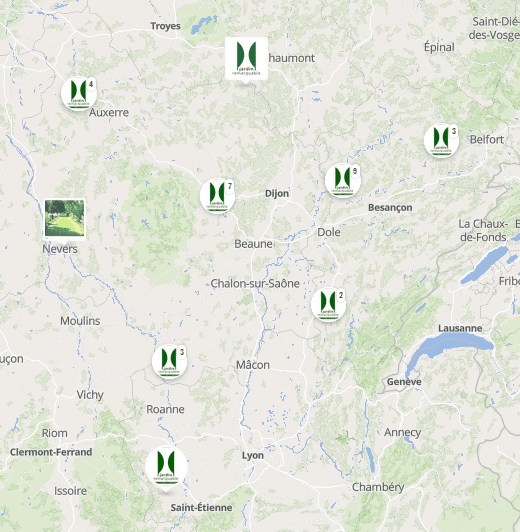Expand the 2-garden cluster east of Chalon-sur-Saône
520x532 pixels.
click(x=328, y=304)
